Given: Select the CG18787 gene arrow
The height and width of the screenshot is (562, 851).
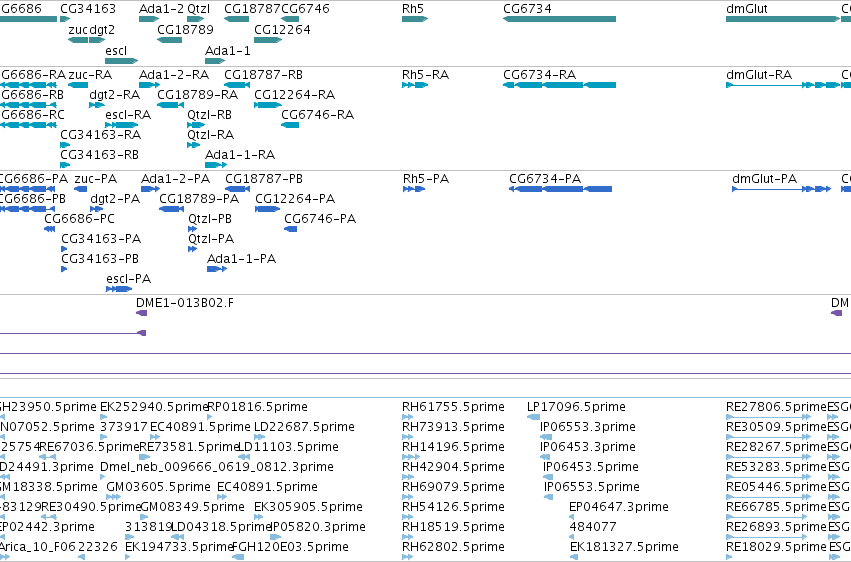Looking at the screenshot, I should pos(237,19).
